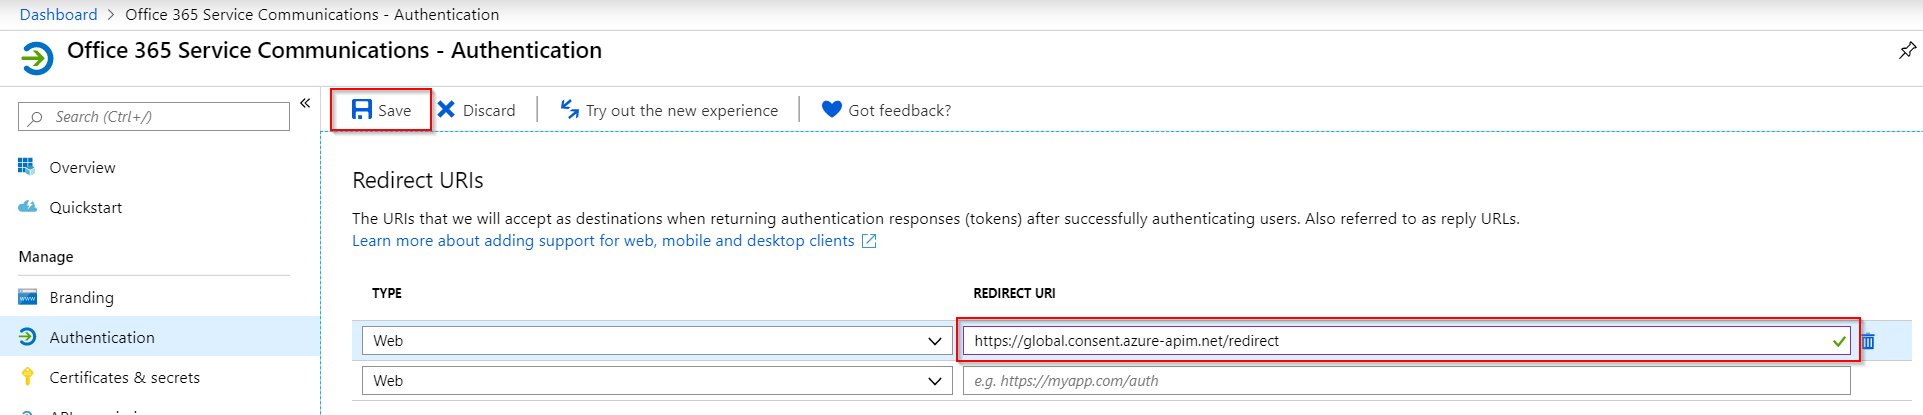Click the Save floppy disk icon
This screenshot has height=415, width=1923.
click(x=362, y=110)
